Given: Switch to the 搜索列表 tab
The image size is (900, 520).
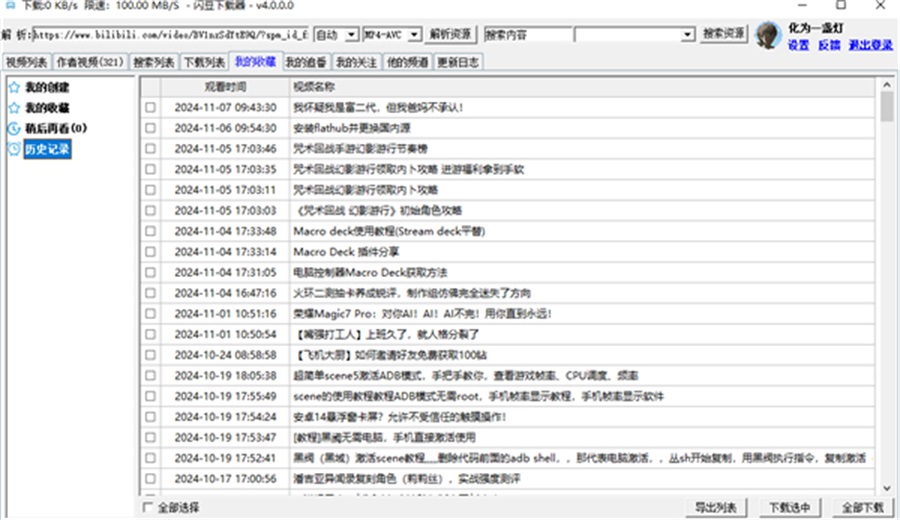Looking at the screenshot, I should pyautogui.click(x=153, y=62).
